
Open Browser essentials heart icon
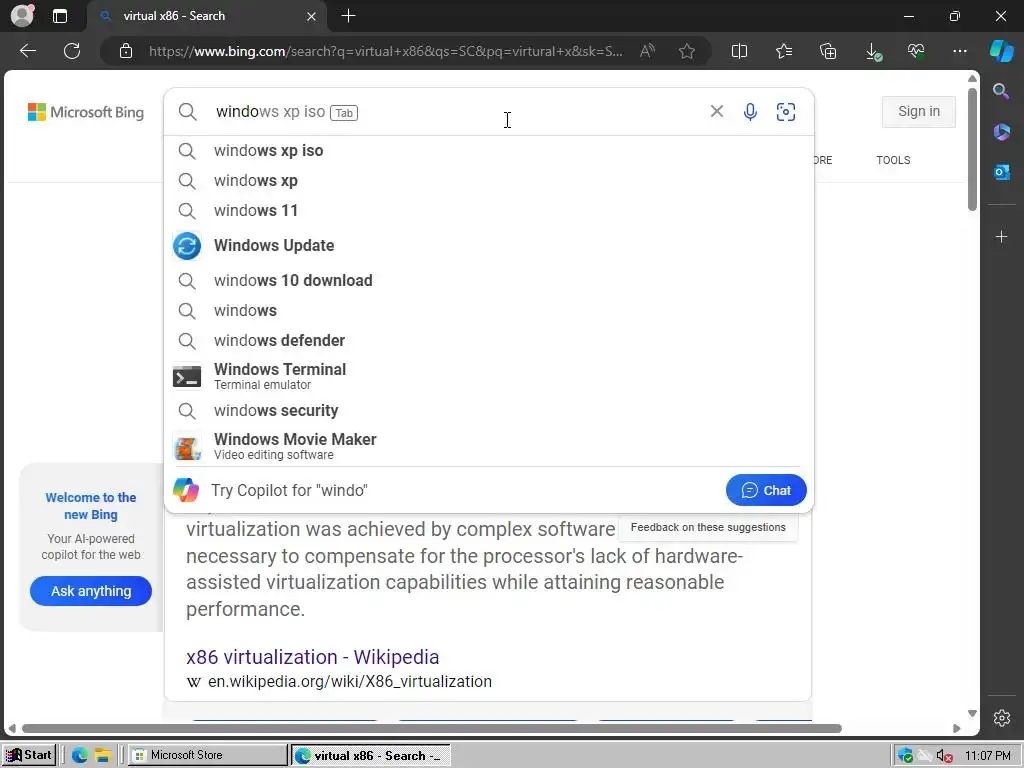pyautogui.click(x=916, y=51)
